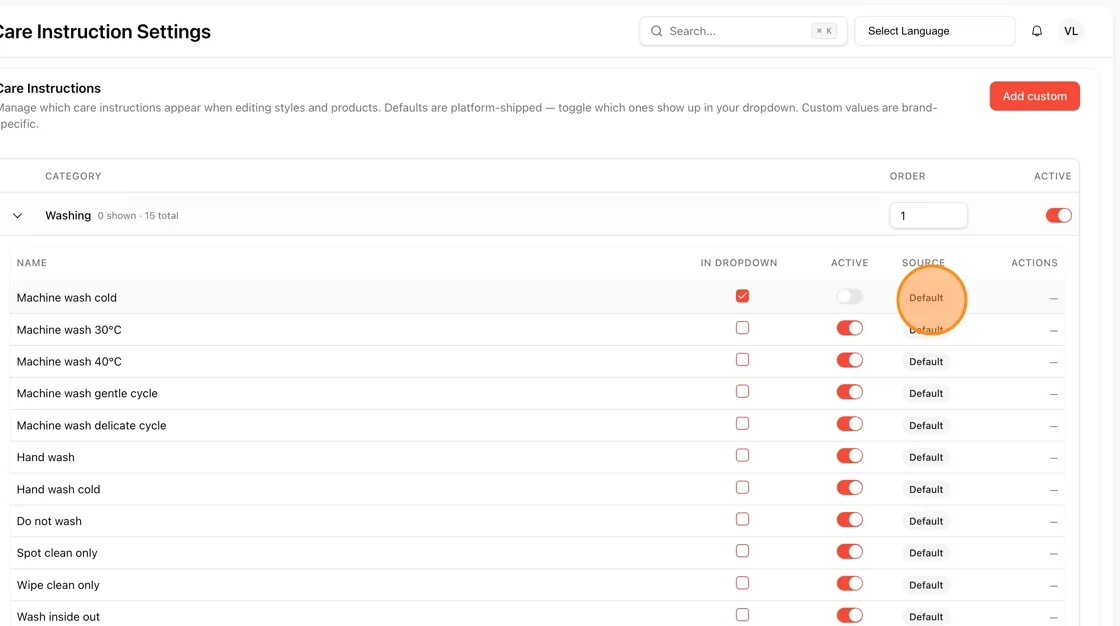
Task: Check In Dropdown for Machine wash 40°C
Action: point(742,359)
